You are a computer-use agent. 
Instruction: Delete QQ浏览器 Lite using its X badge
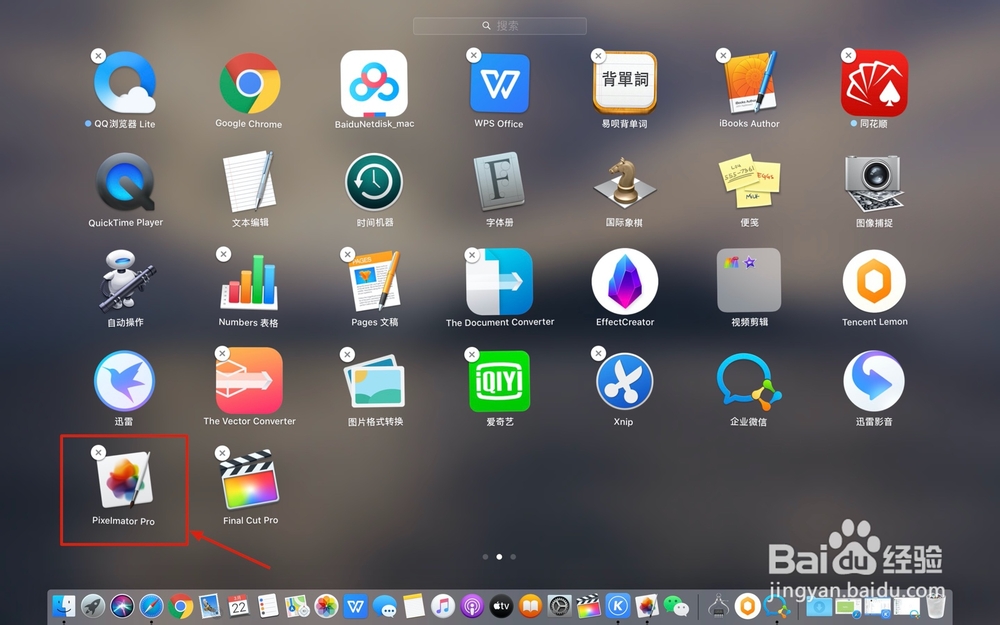97,55
